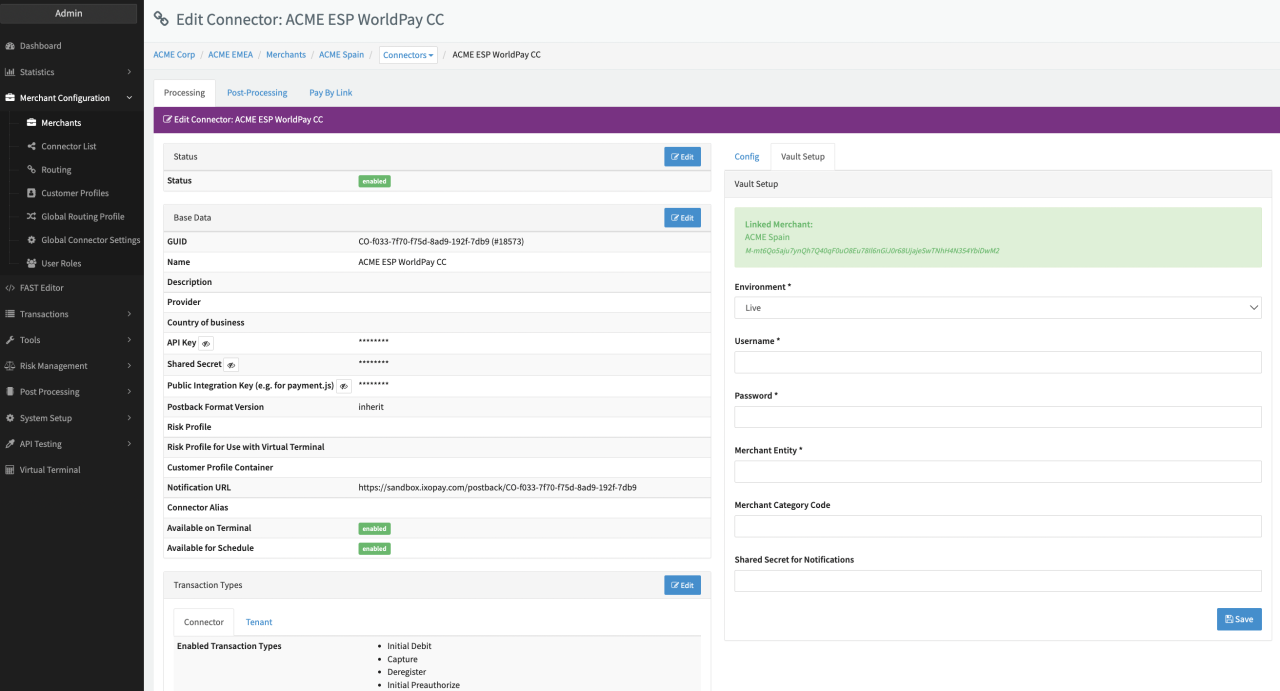Show the hidden Shared Secret
The image size is (1280, 691).
(x=231, y=365)
